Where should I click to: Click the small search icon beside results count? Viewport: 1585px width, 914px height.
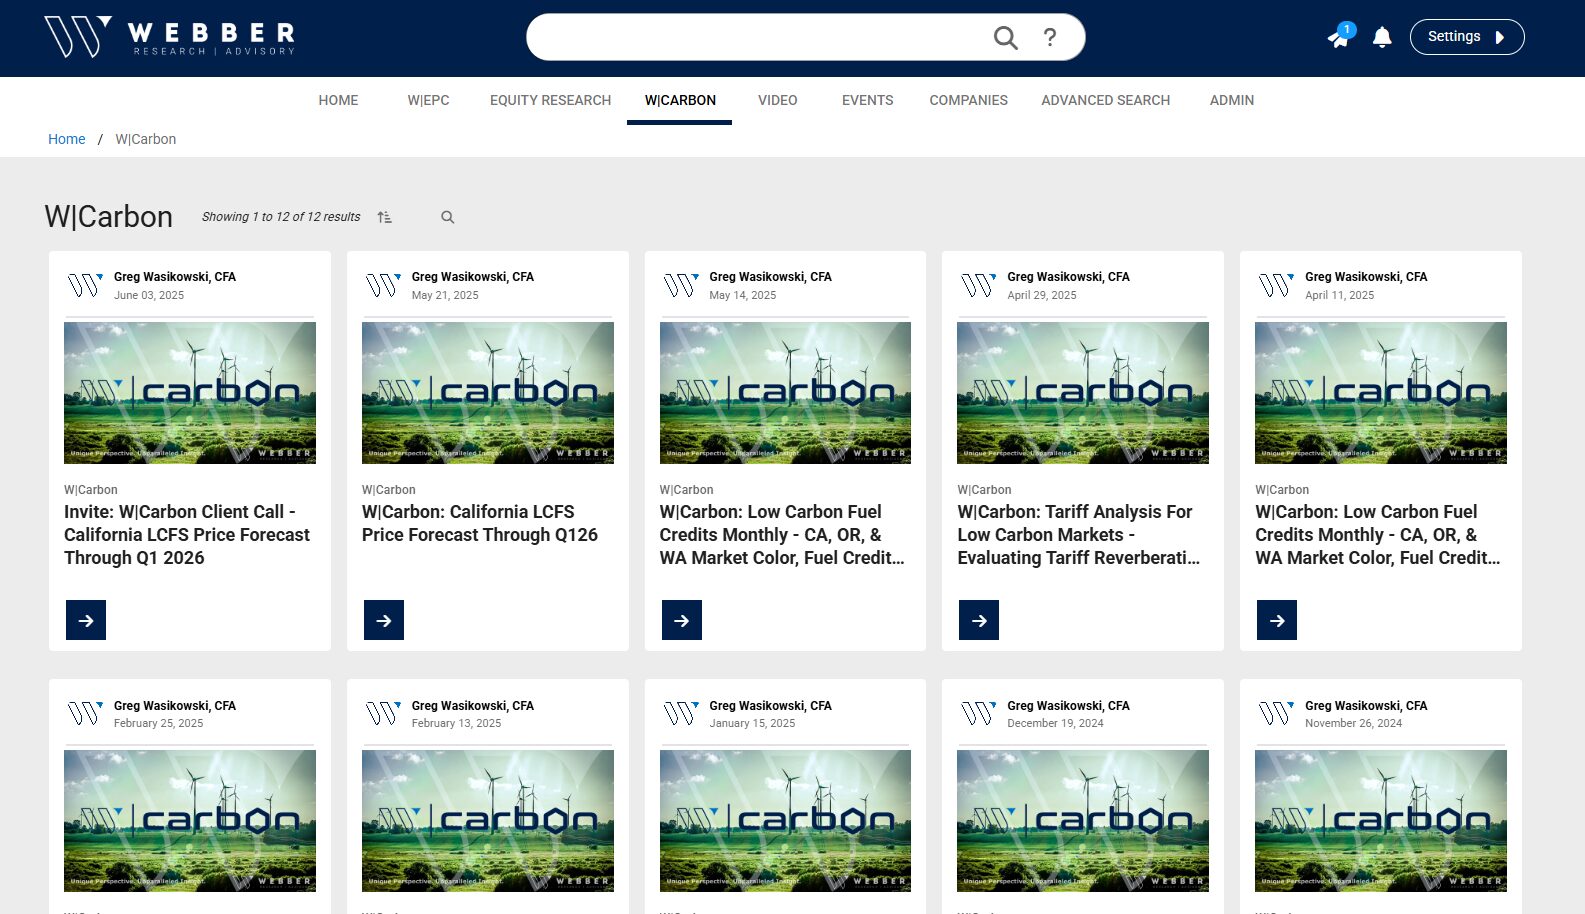click(448, 217)
